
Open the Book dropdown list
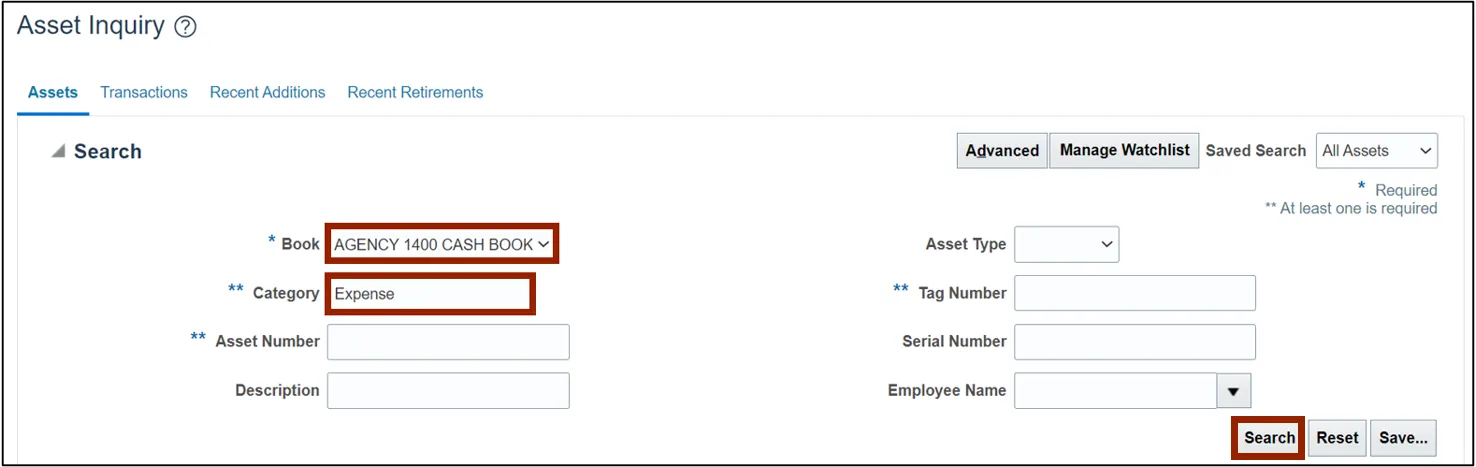point(441,244)
